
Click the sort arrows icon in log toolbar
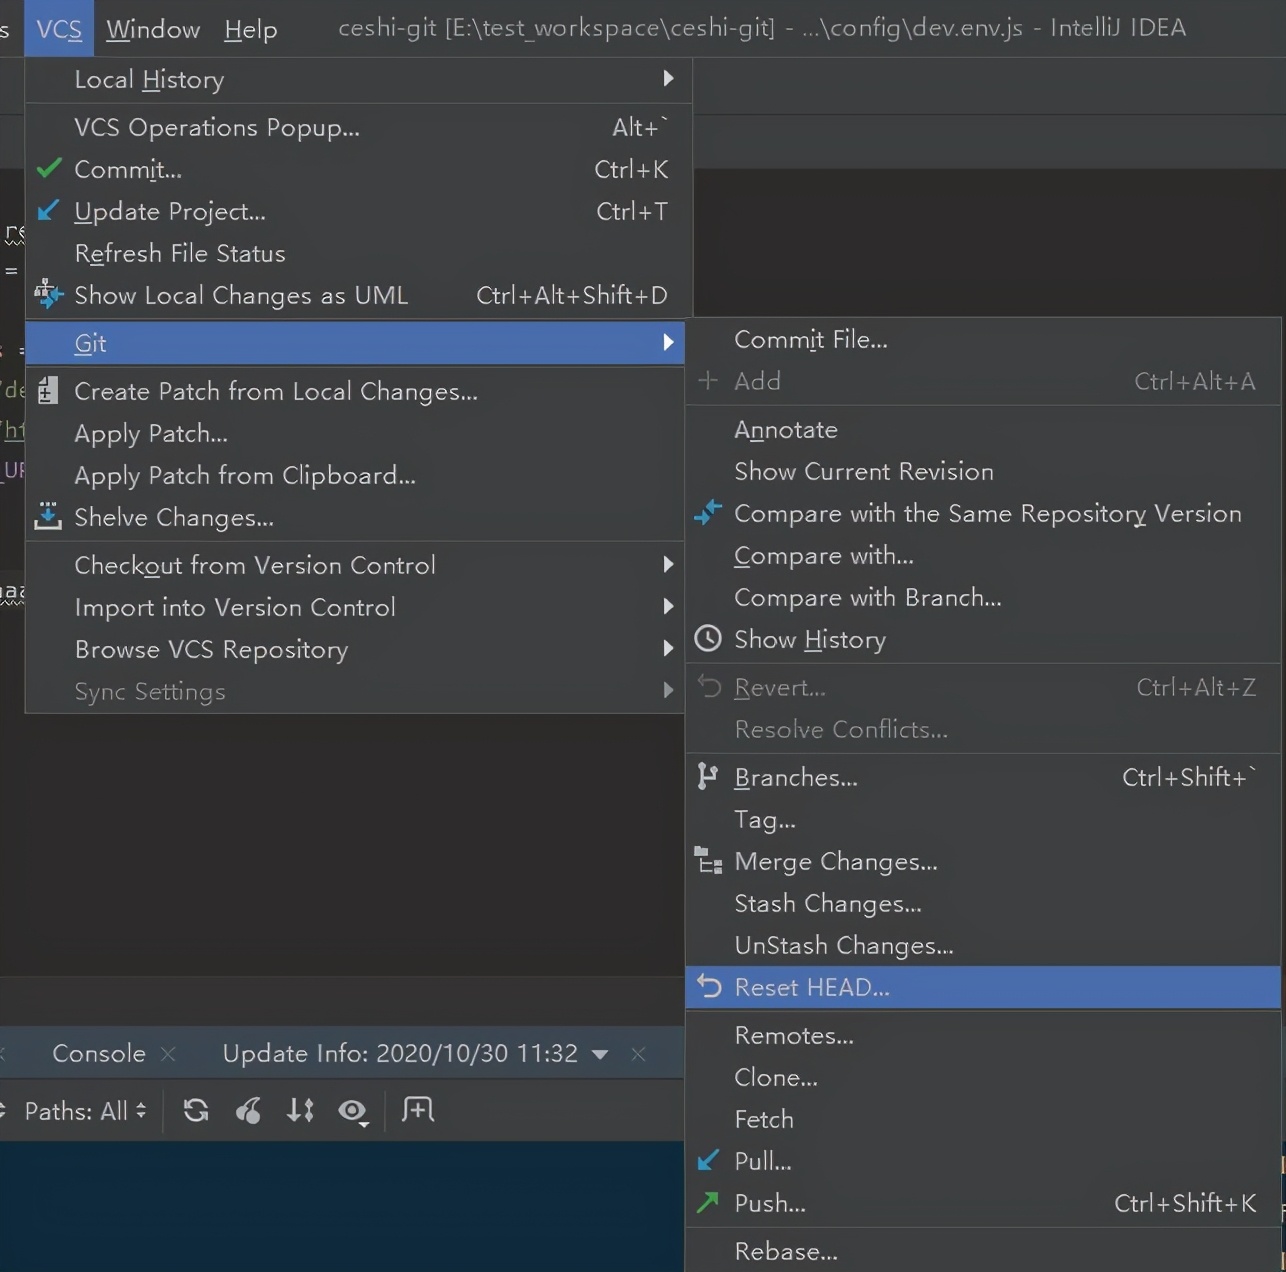tap(300, 1110)
